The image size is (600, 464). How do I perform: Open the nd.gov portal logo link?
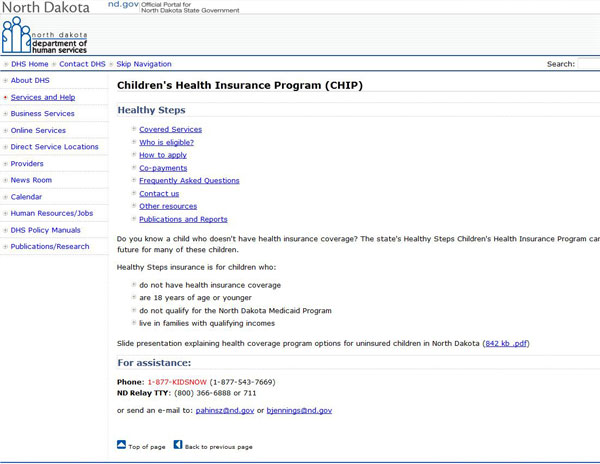click(x=123, y=4)
